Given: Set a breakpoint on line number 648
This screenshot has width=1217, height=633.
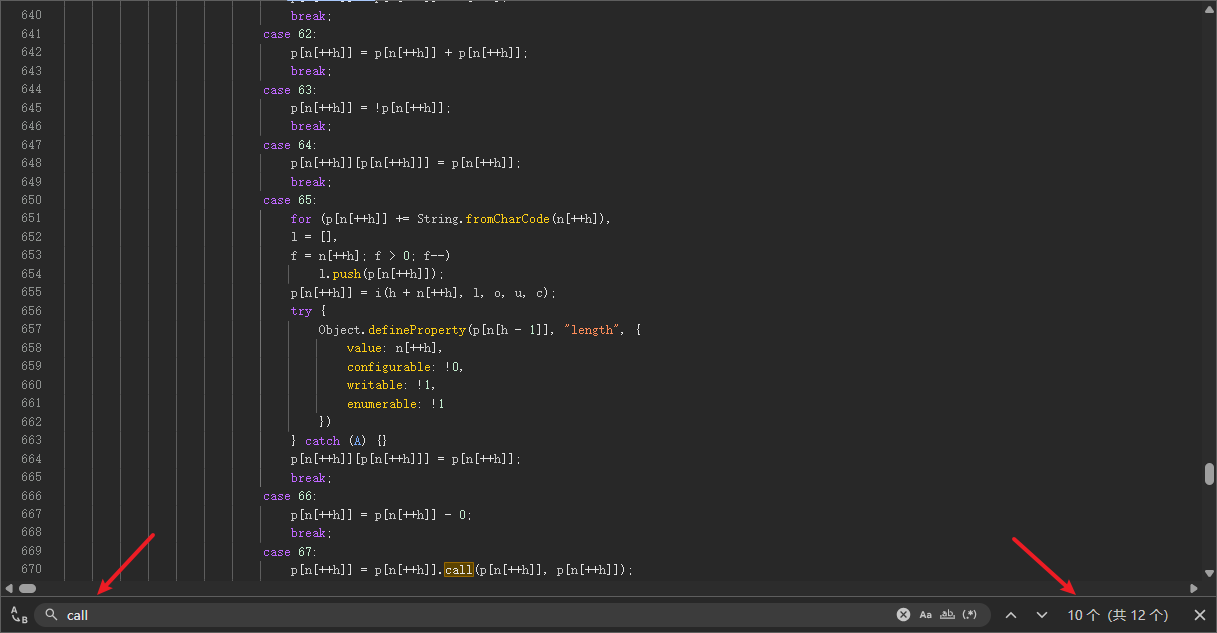Looking at the screenshot, I should pos(31,163).
